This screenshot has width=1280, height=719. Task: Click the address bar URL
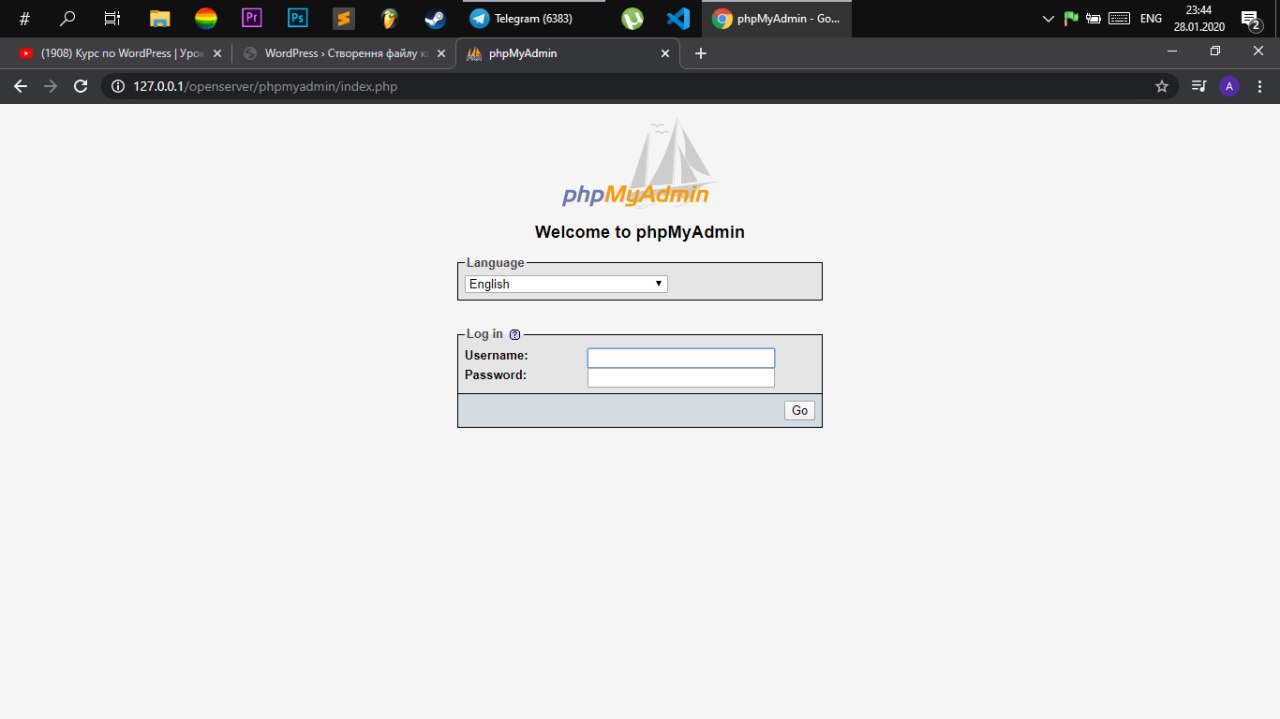[x=265, y=87]
